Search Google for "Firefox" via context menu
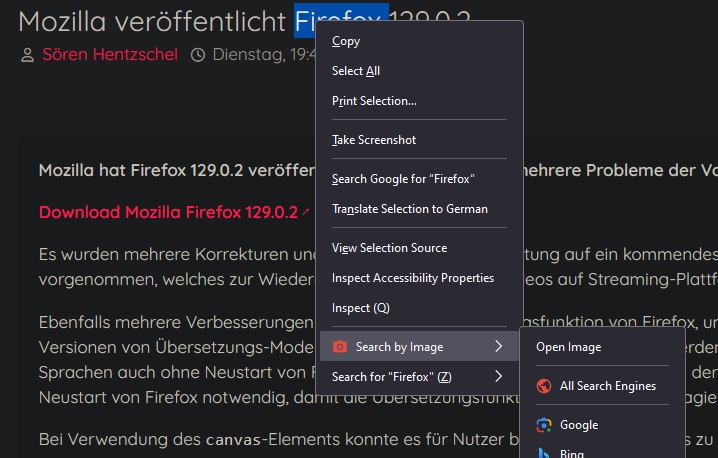This screenshot has height=458, width=718. pos(403,179)
